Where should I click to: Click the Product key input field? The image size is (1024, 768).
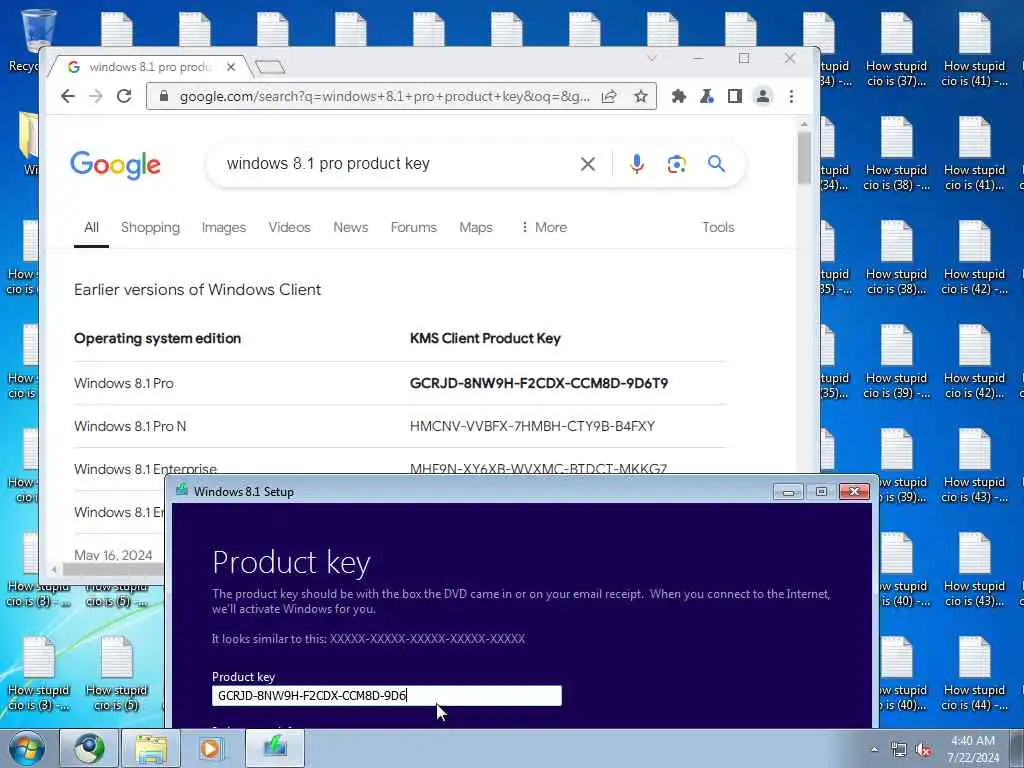387,696
